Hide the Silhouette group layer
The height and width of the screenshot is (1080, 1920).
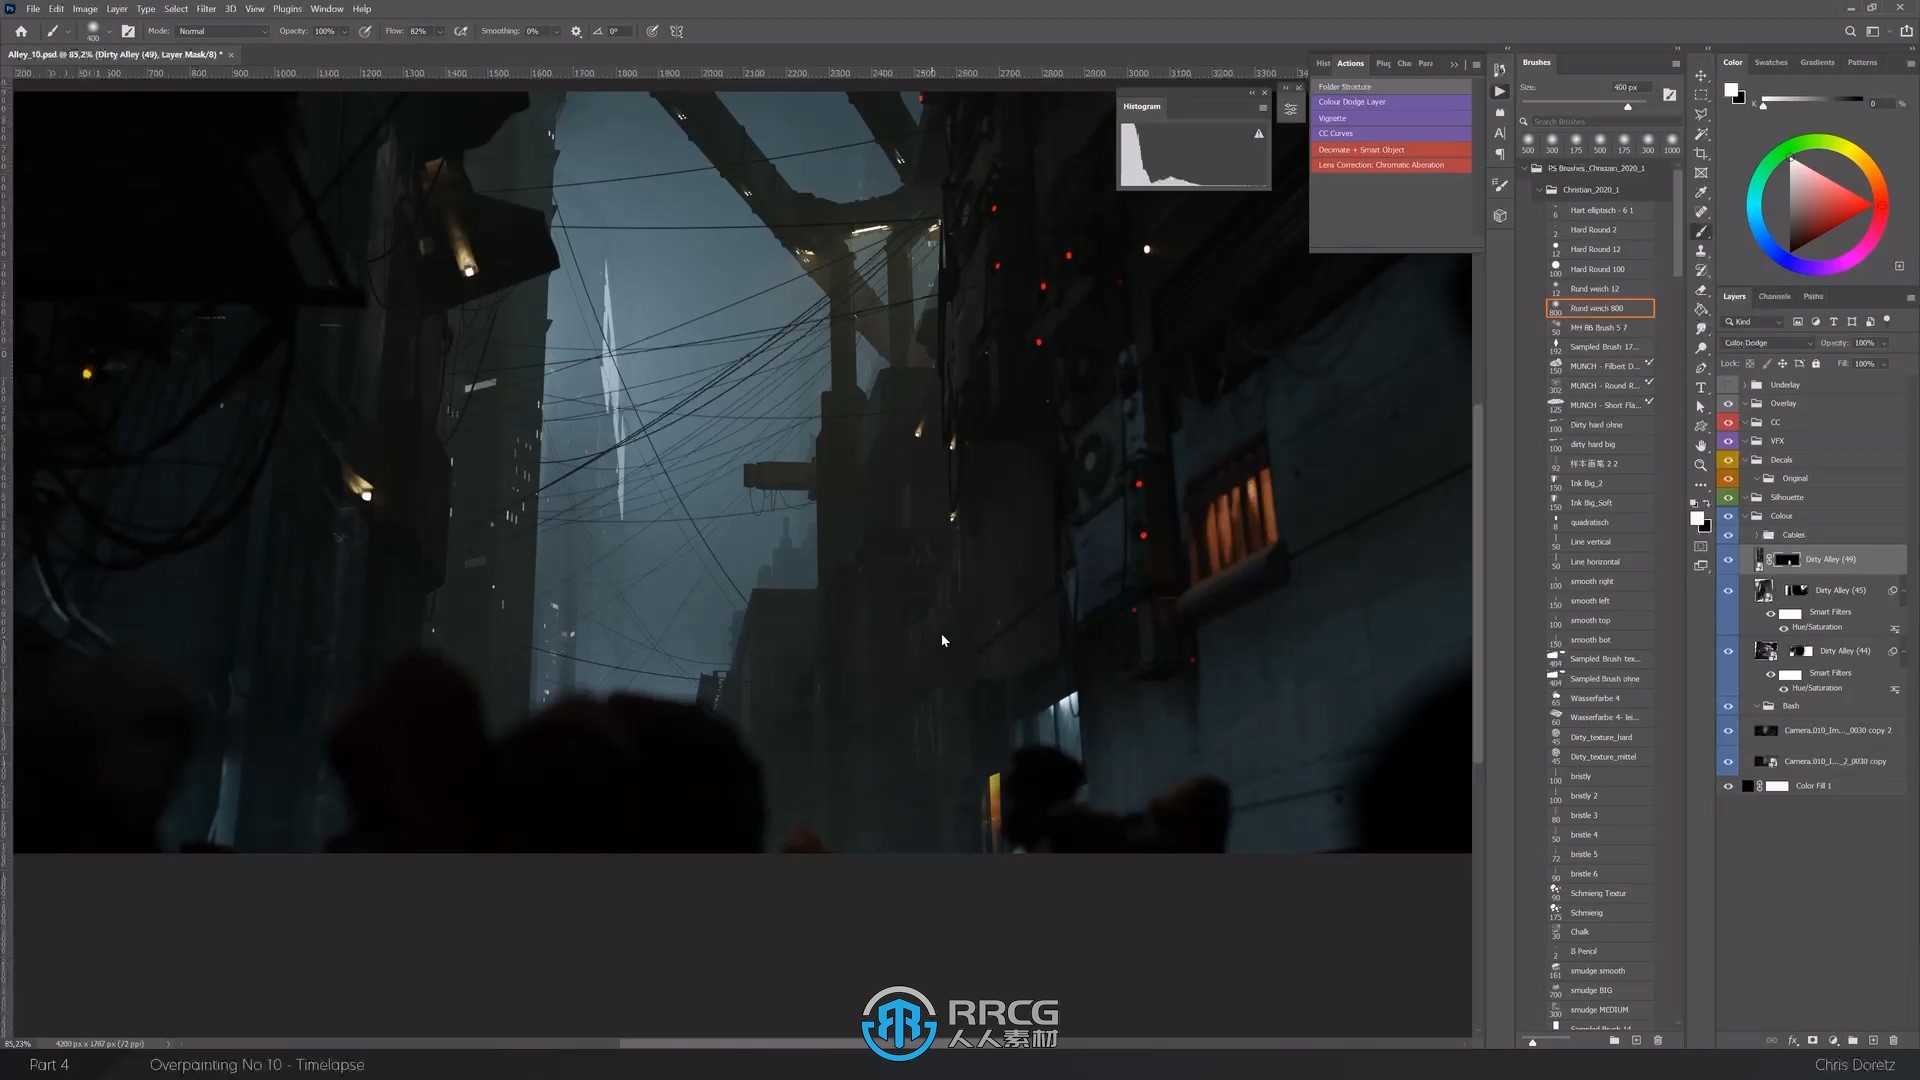[x=1728, y=498]
